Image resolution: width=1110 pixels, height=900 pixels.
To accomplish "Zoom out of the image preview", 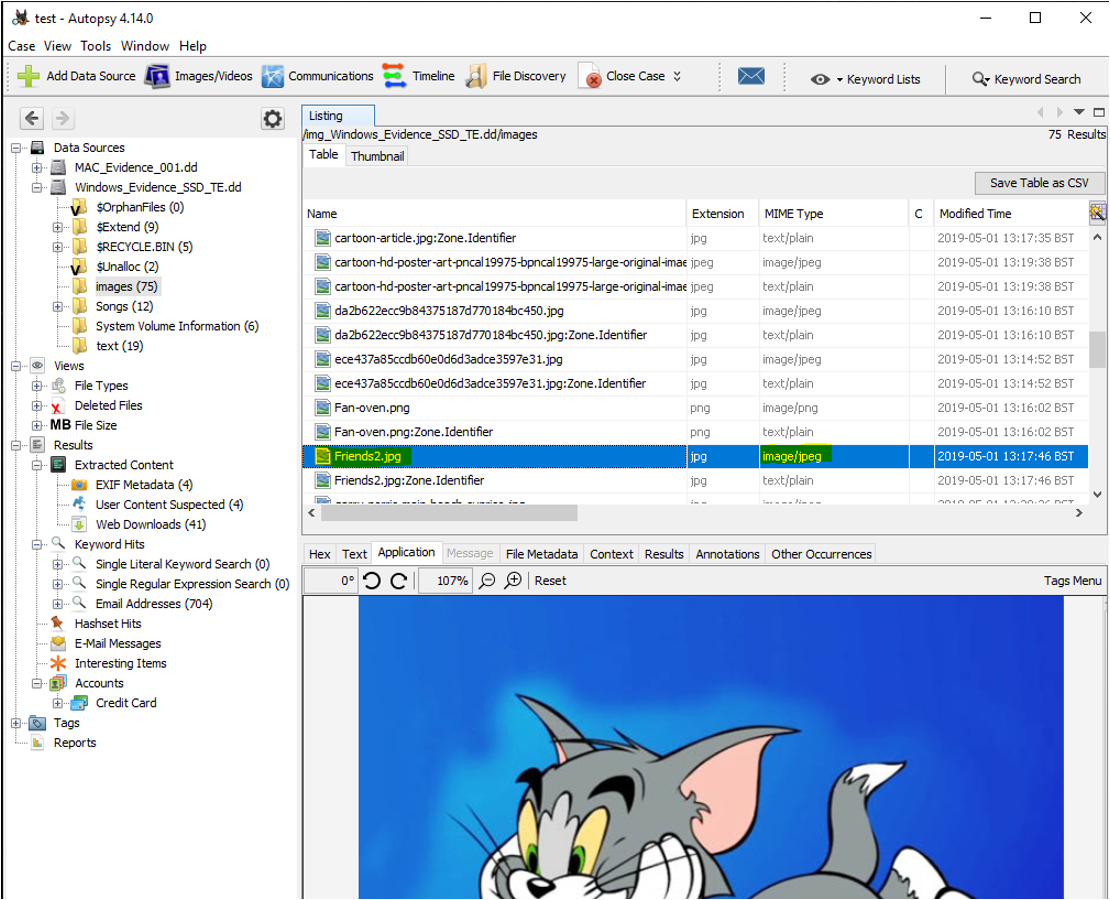I will click(487, 581).
